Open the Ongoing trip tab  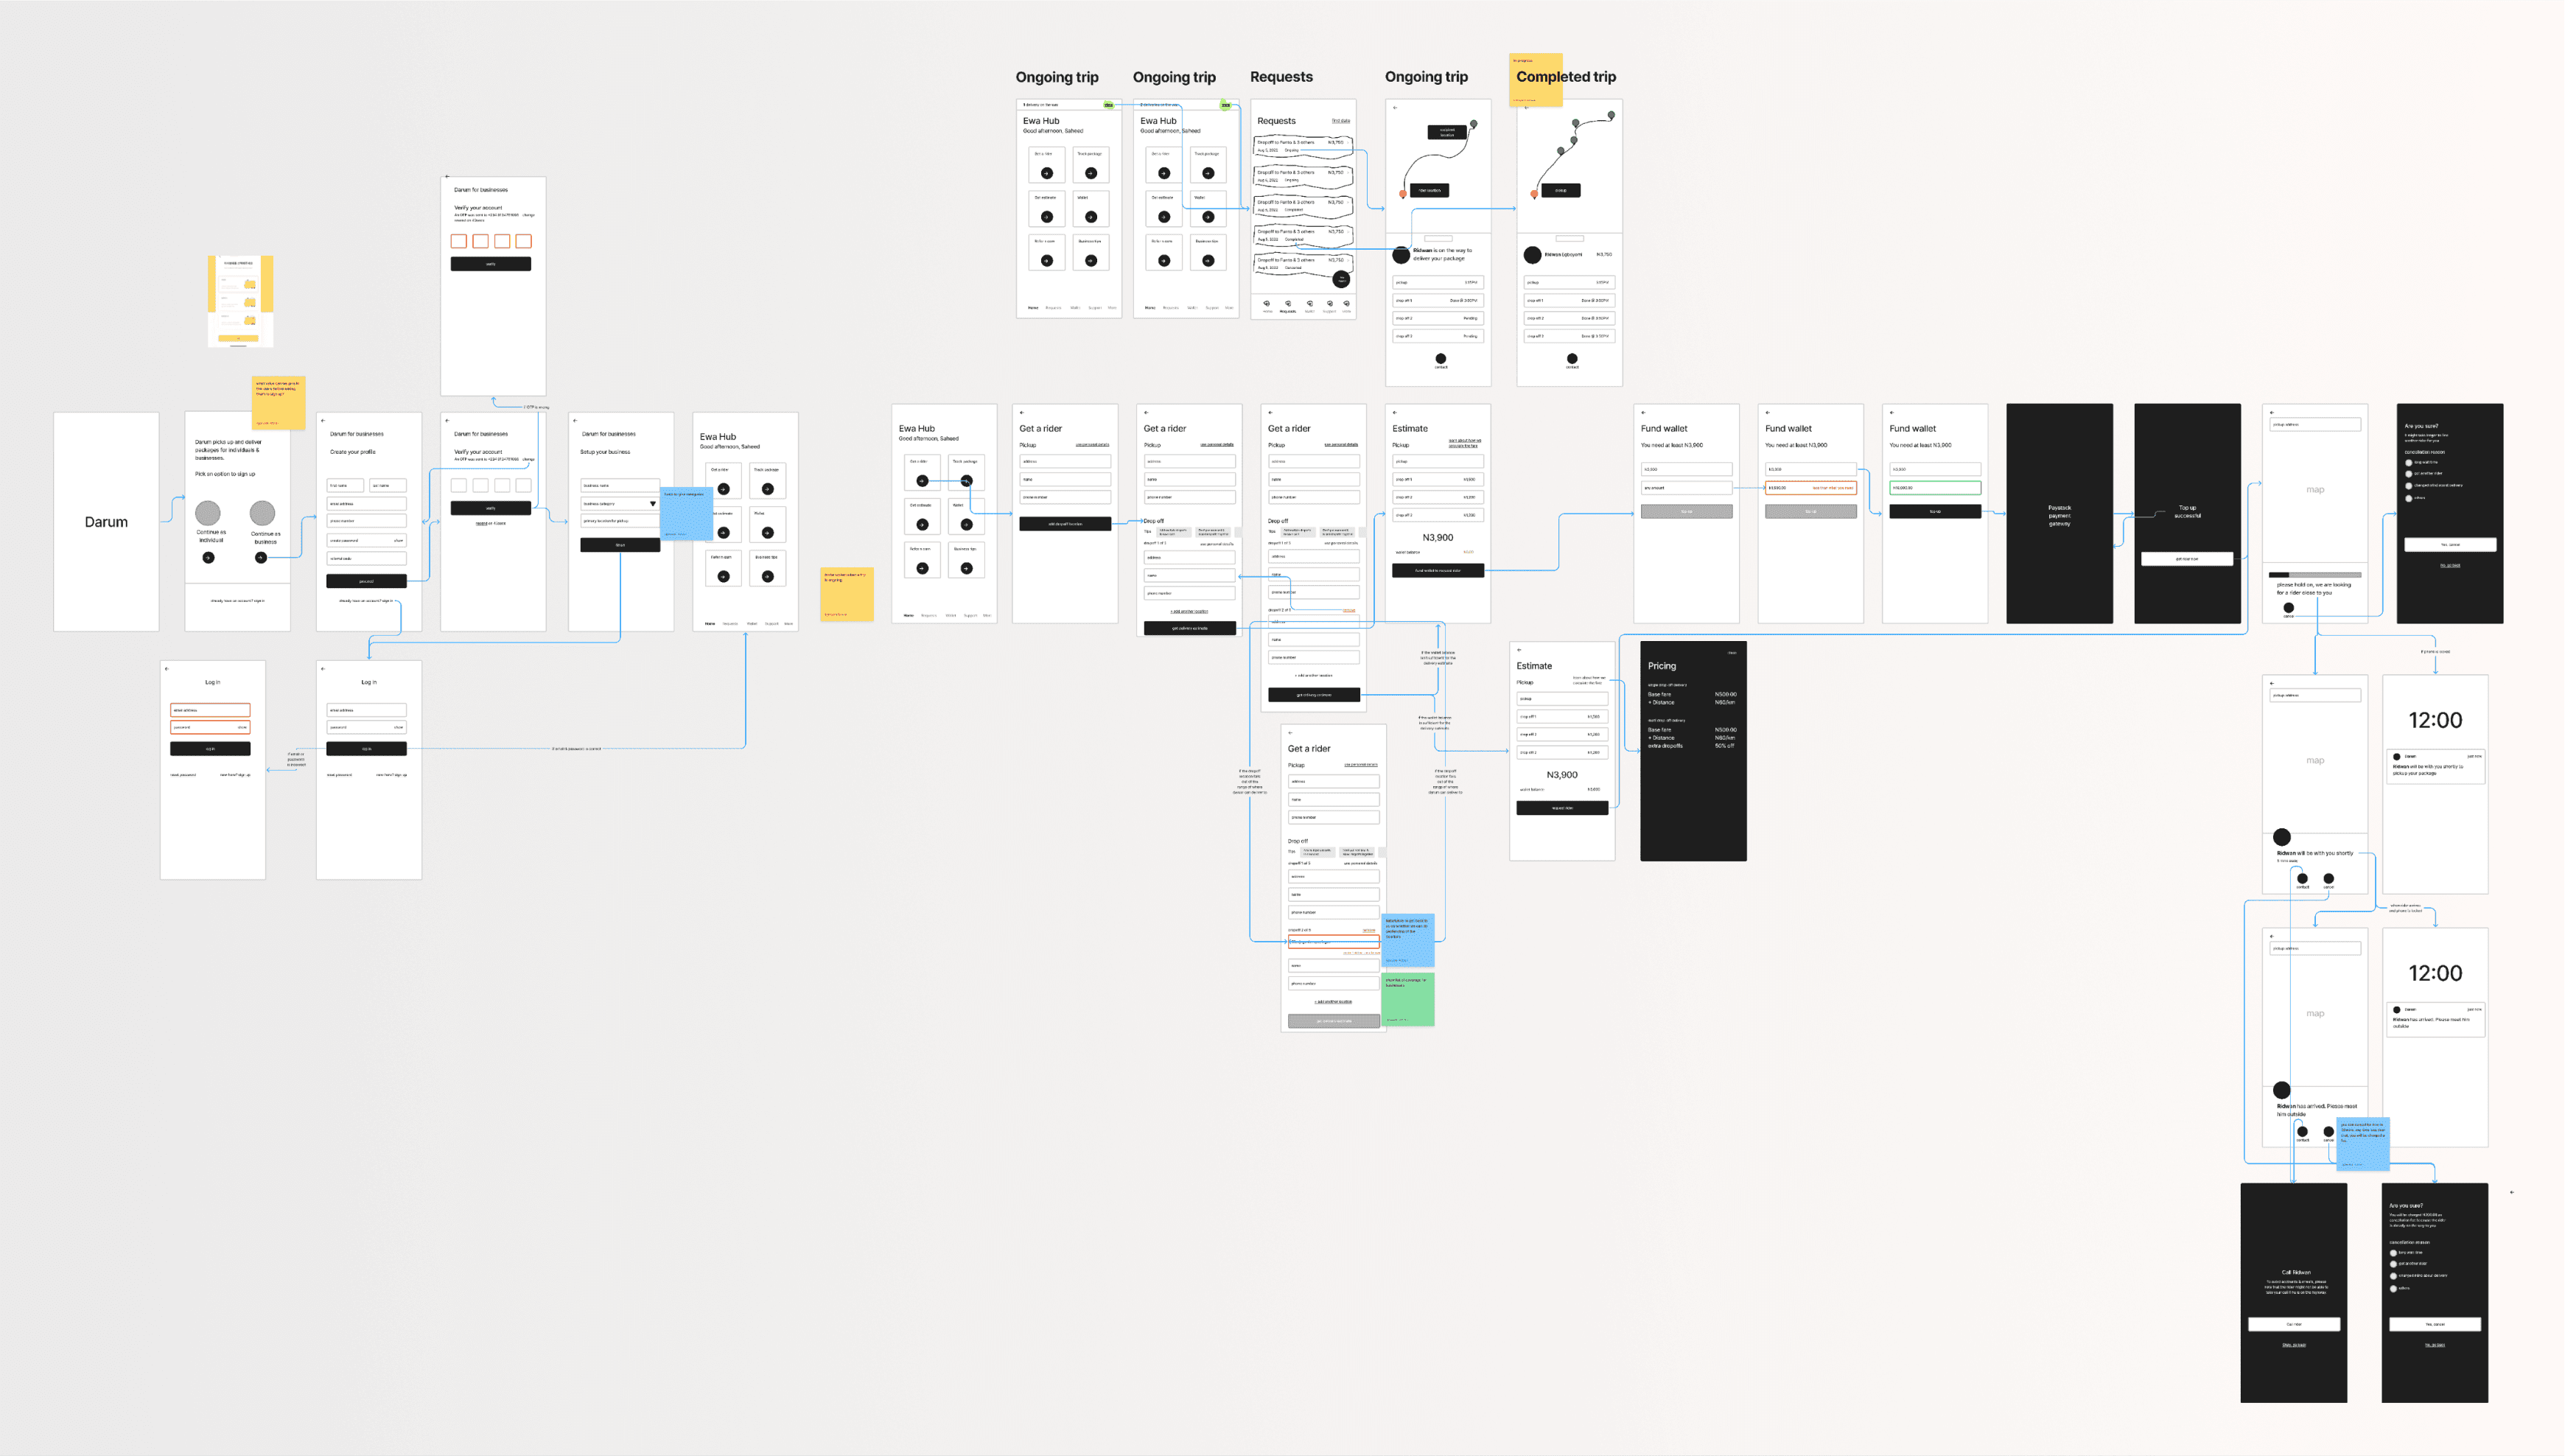tap(1055, 76)
